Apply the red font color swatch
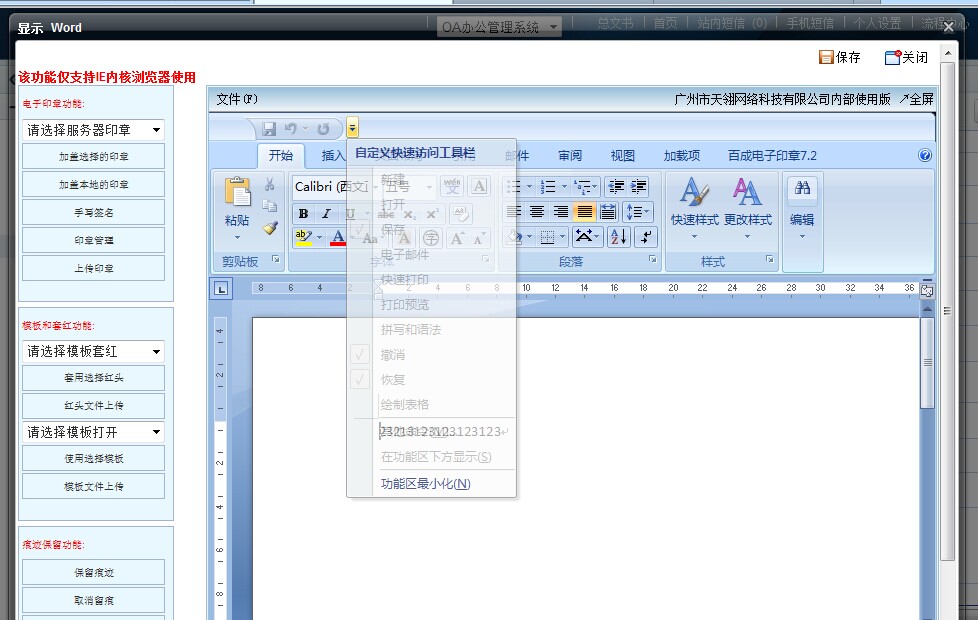978x620 pixels. point(337,237)
